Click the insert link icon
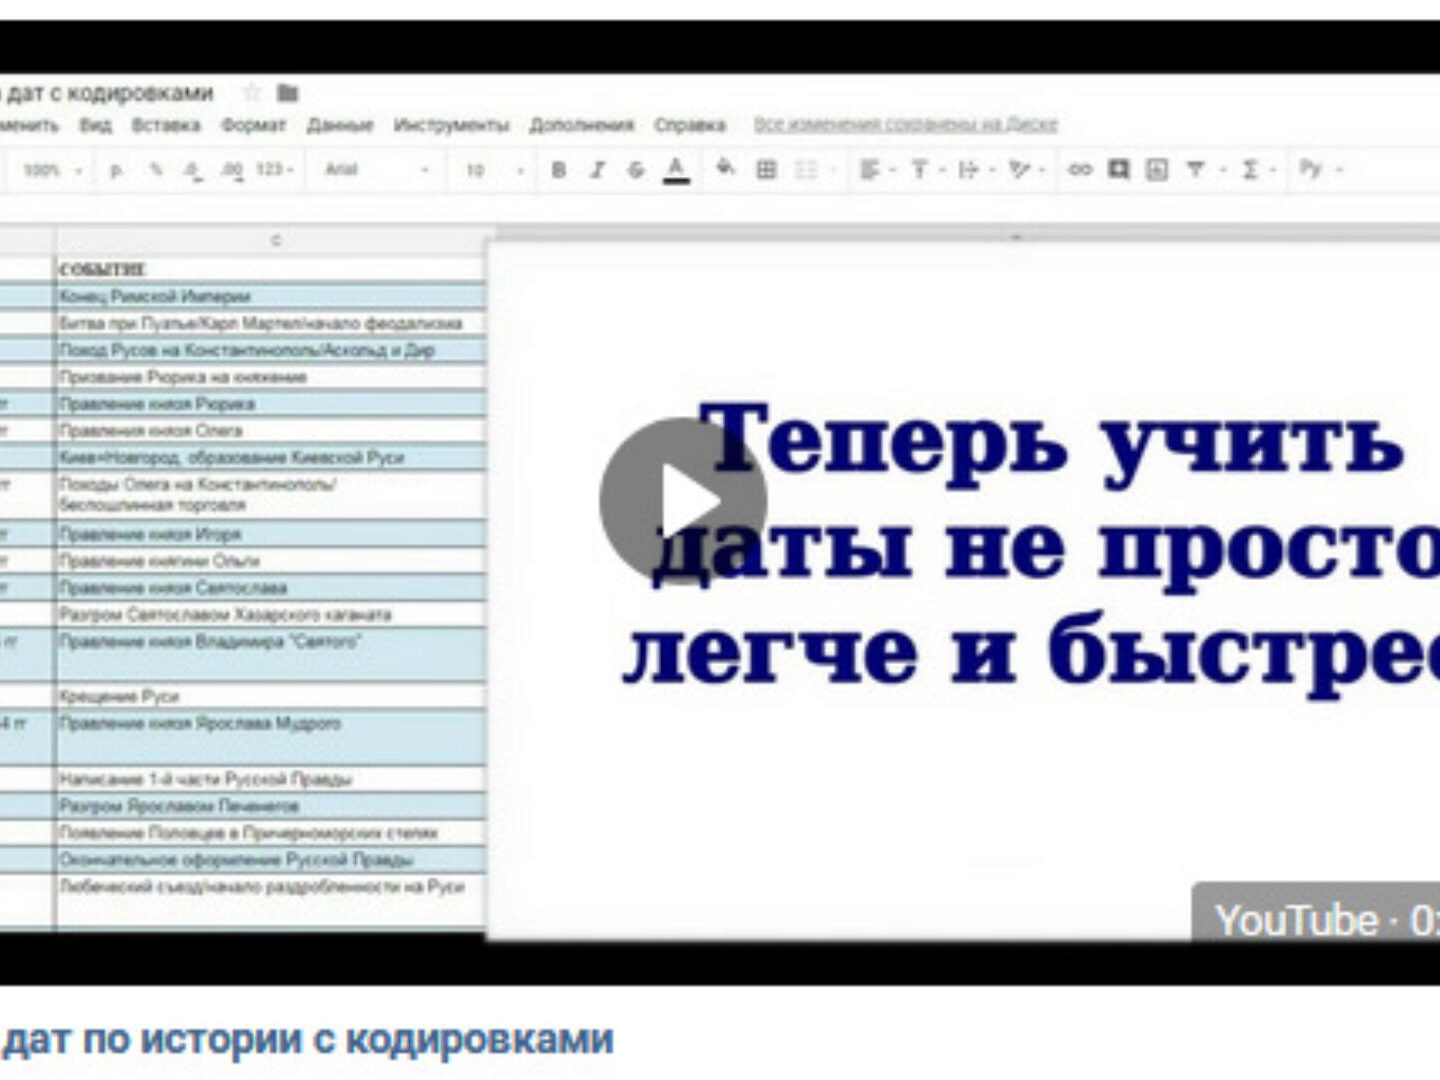Viewport: 1440px width, 1080px height. click(x=1079, y=170)
